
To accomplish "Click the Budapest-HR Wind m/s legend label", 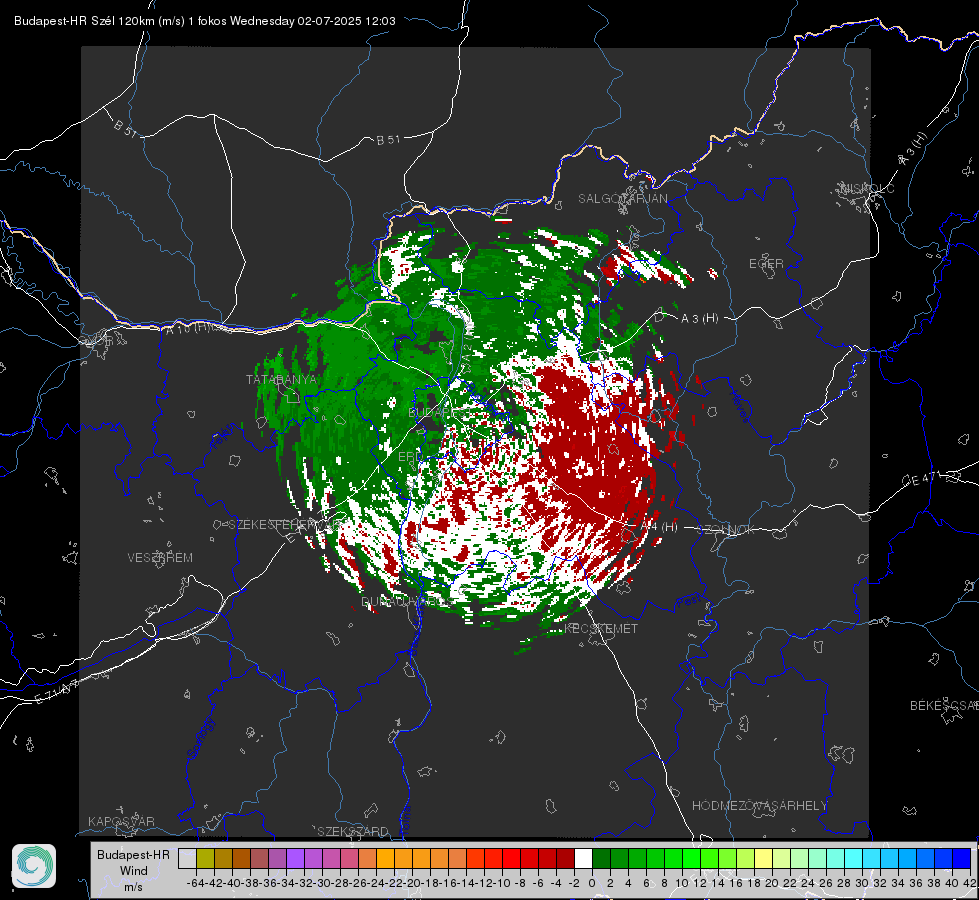I will (x=134, y=870).
